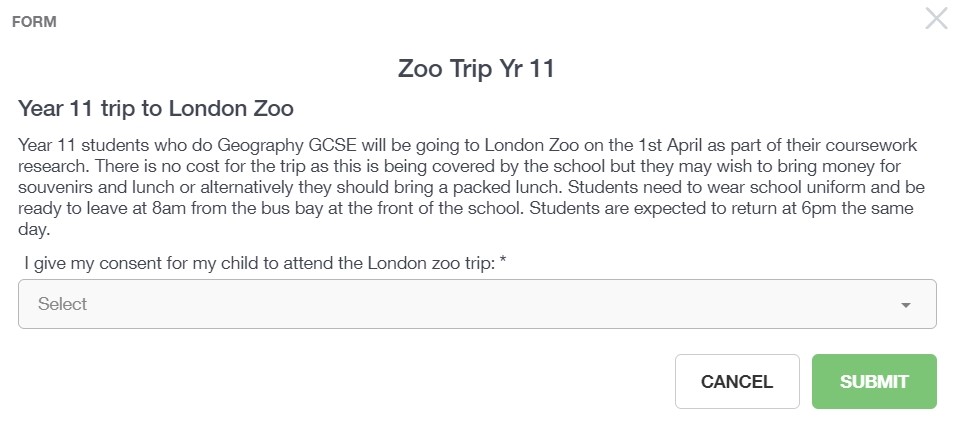Screen dimensions: 959x432
Task: Click the Select placeholder text
Action: point(63,304)
